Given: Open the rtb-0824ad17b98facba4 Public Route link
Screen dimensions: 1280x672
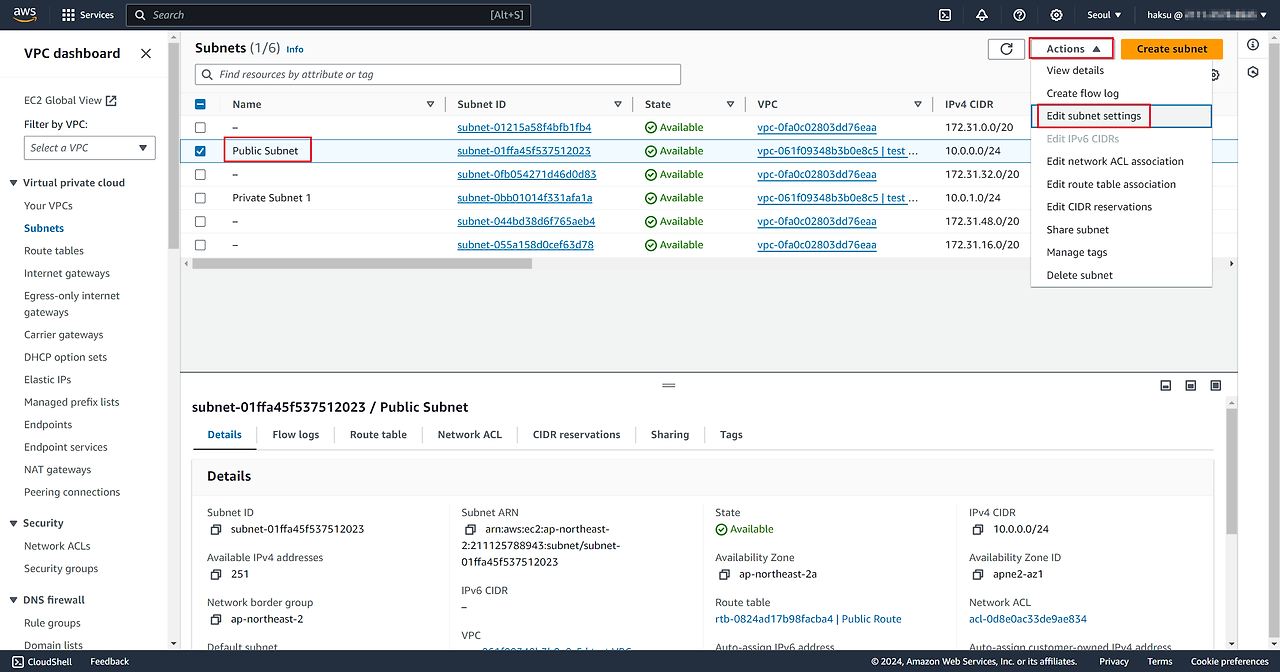Looking at the screenshot, I should [x=808, y=619].
